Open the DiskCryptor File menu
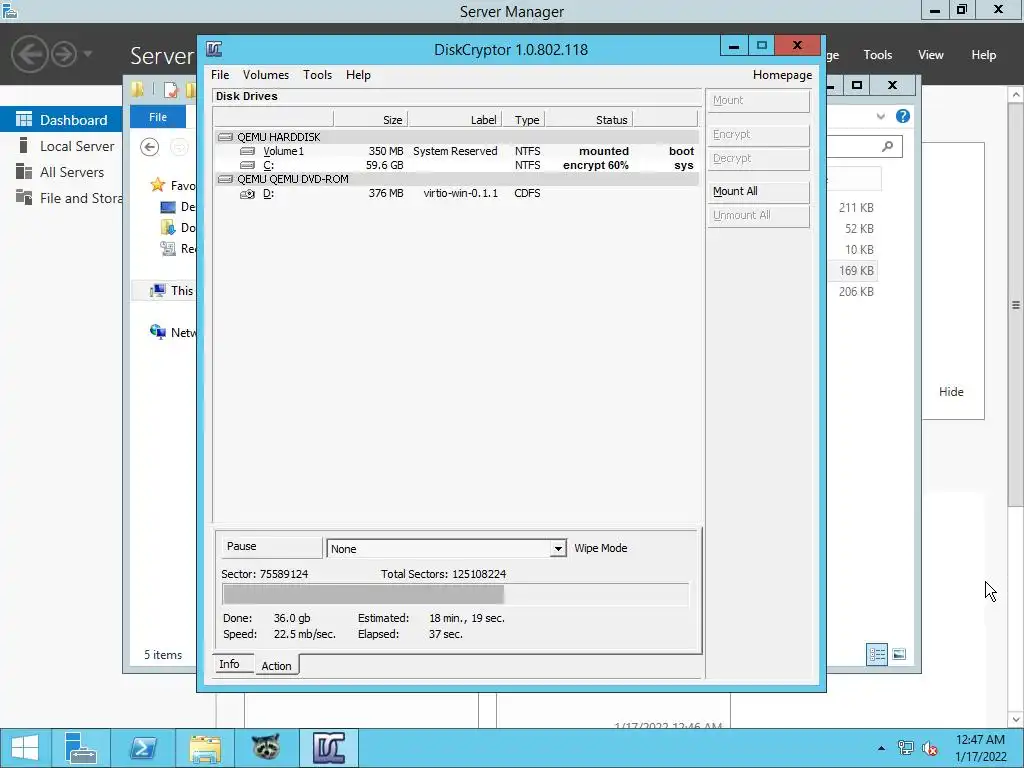Screen dimensions: 1024x768 coord(220,75)
